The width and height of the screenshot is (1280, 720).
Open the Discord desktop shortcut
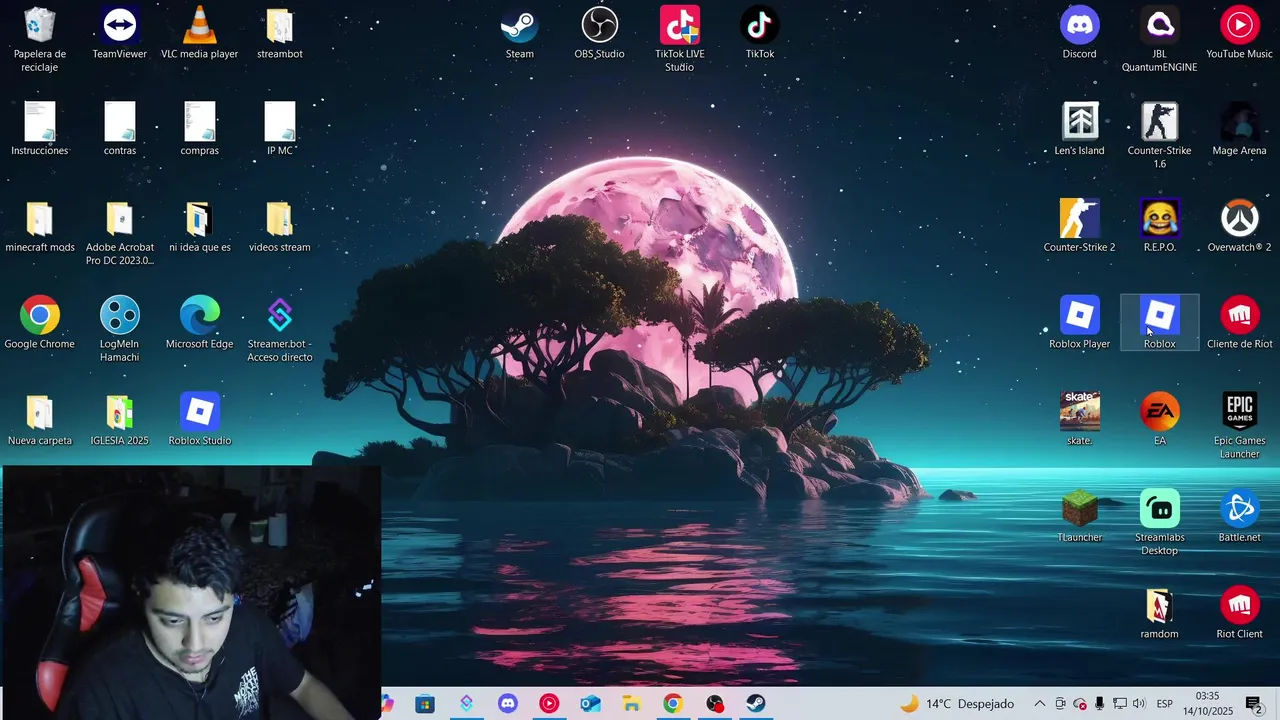coord(1080,34)
